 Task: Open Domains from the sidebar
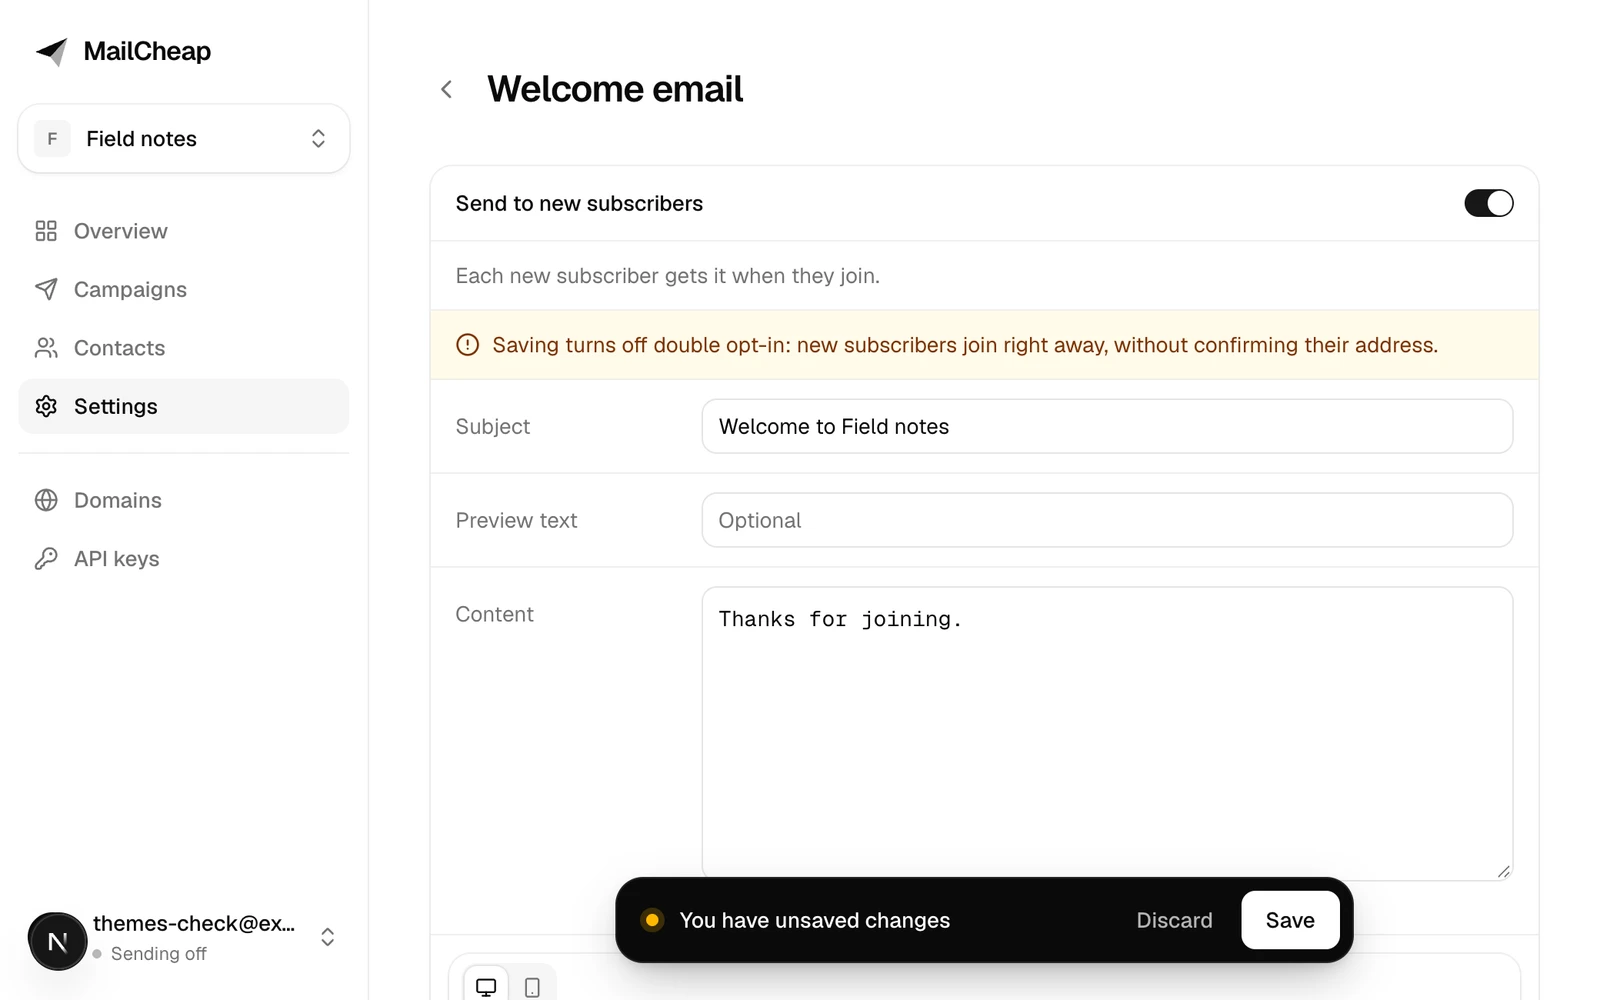(x=184, y=500)
